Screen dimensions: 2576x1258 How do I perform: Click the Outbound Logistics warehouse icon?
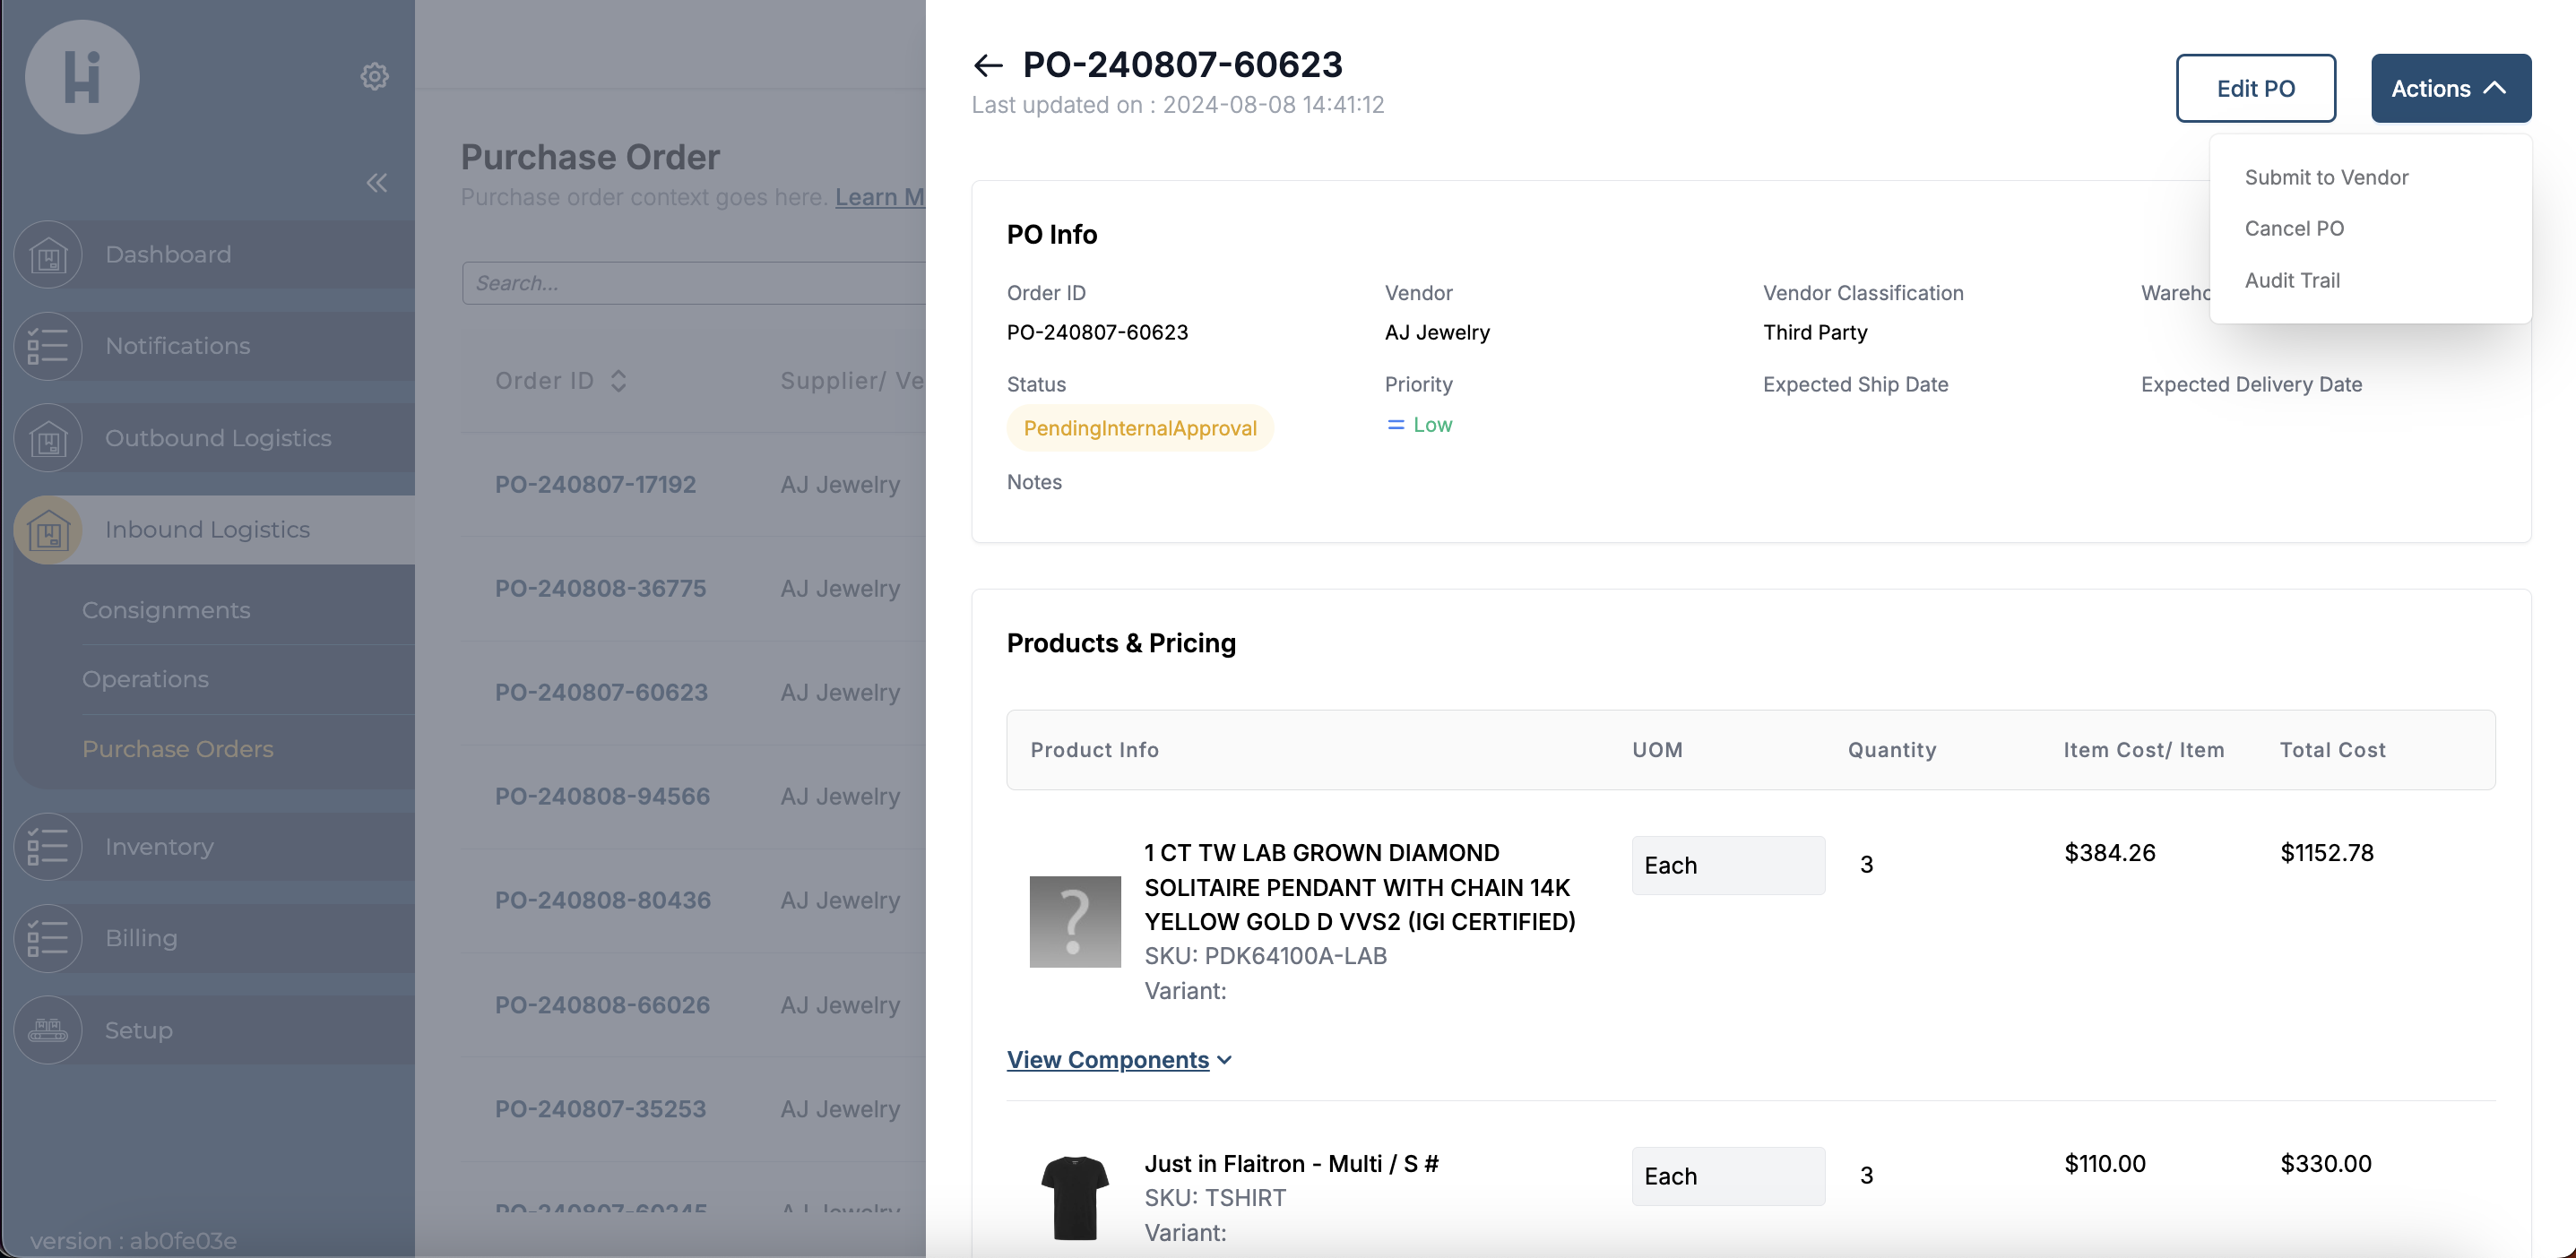(x=48, y=438)
